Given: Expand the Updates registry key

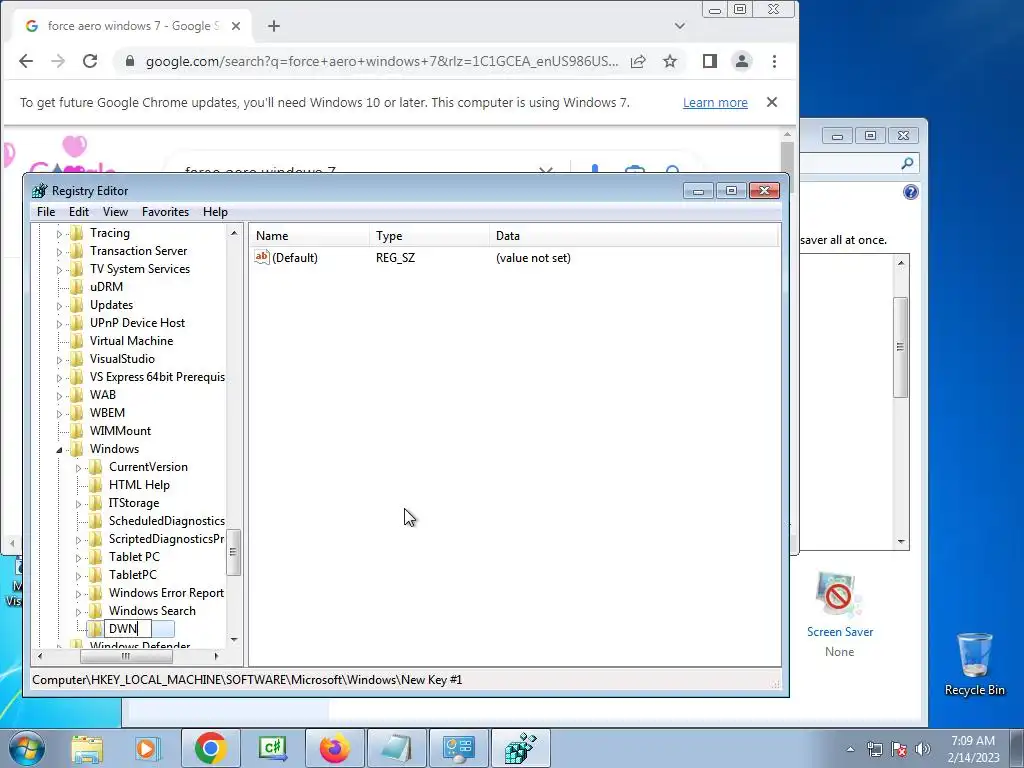Looking at the screenshot, I should click(59, 306).
